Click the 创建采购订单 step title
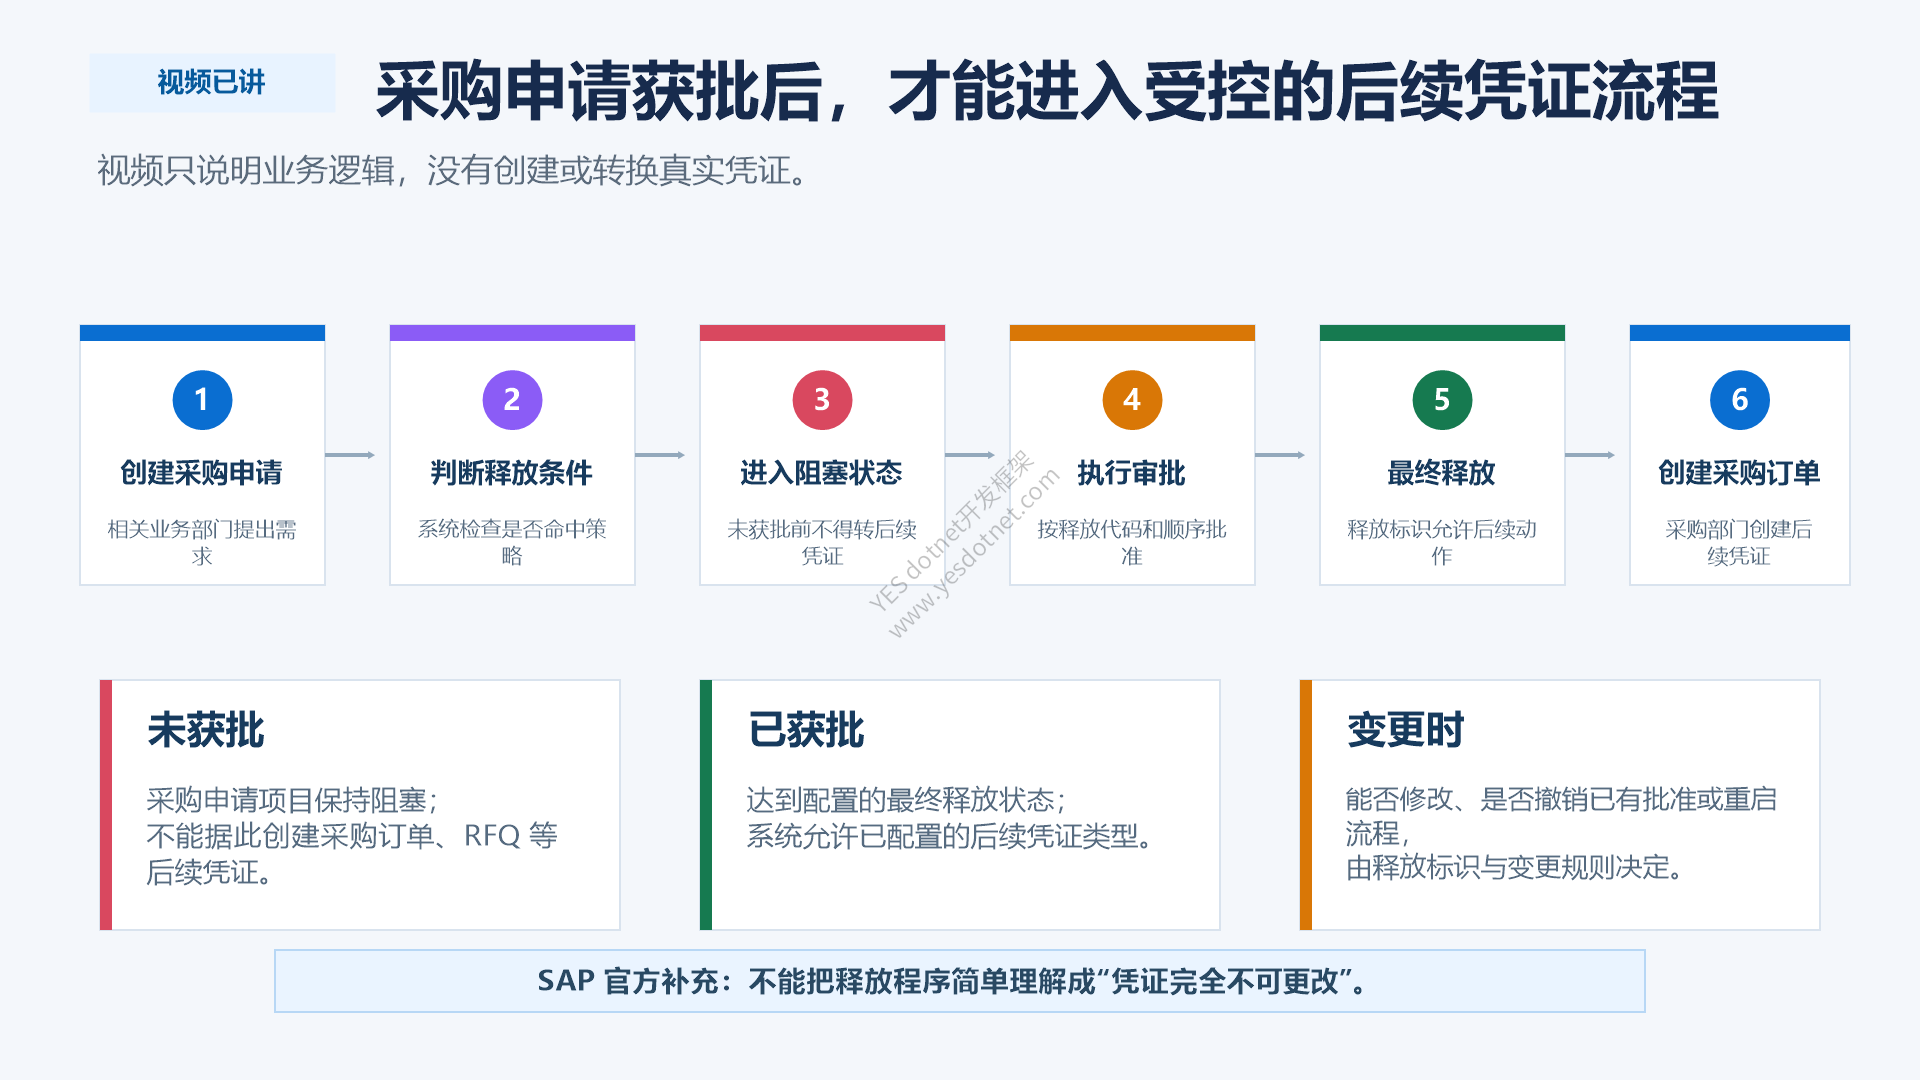This screenshot has height=1080, width=1920. point(1740,473)
